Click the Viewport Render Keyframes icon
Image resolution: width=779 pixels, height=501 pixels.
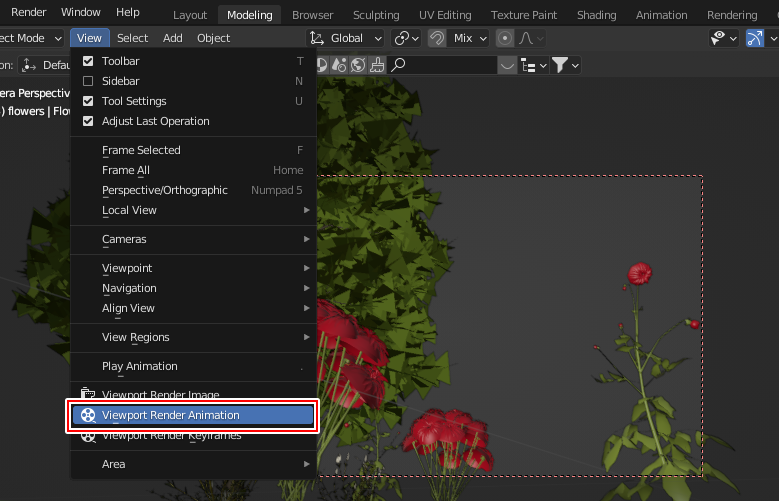tap(89, 436)
